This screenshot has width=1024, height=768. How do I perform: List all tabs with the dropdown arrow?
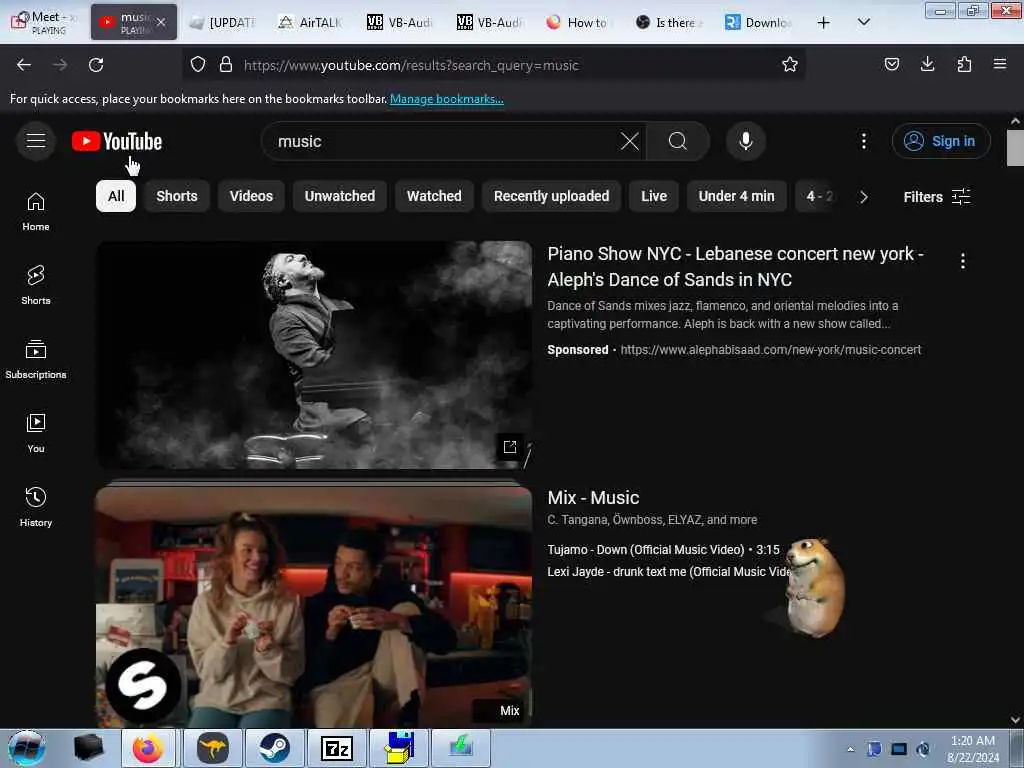coord(863,22)
